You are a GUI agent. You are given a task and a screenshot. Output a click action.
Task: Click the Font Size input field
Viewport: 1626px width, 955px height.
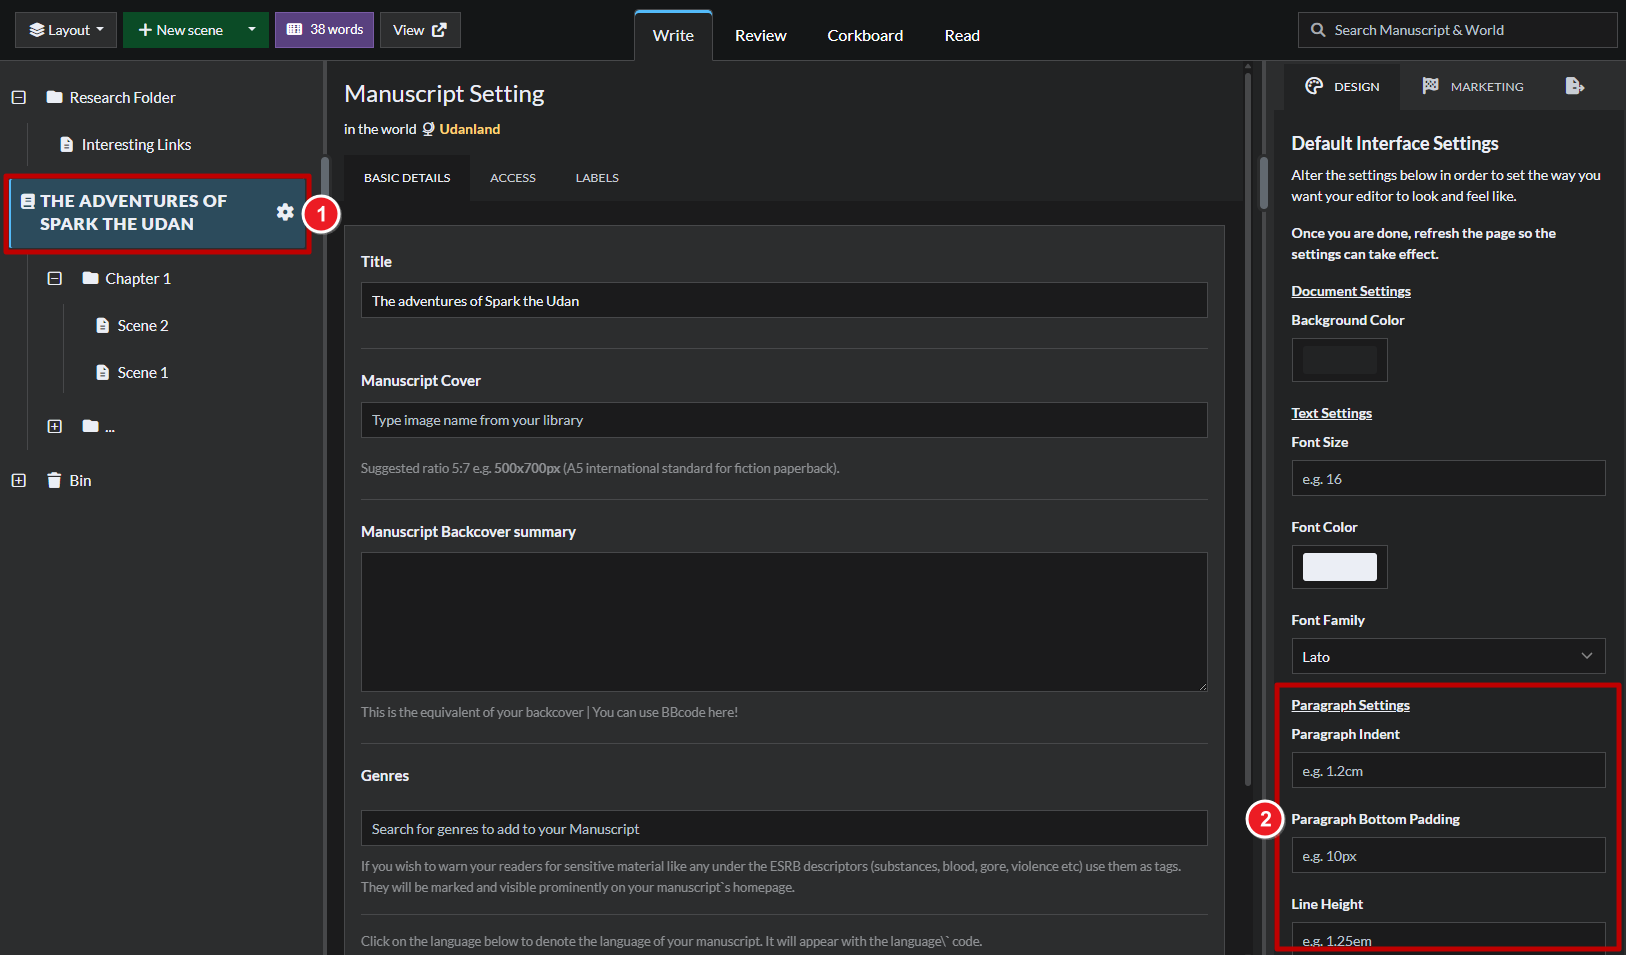1448,478
